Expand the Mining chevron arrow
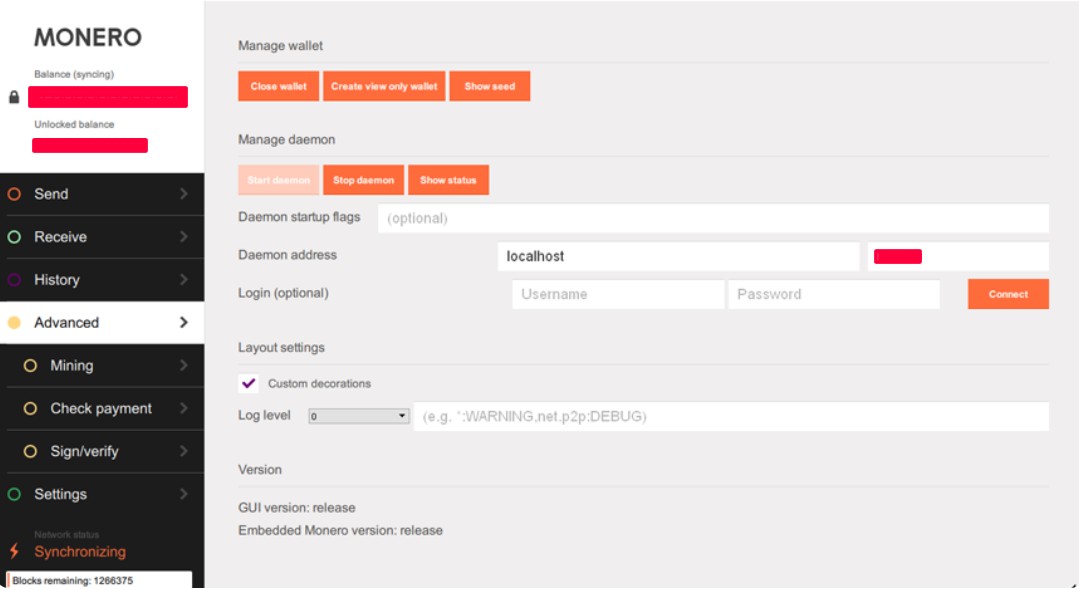Viewport: 1079px width, 590px height. point(184,366)
